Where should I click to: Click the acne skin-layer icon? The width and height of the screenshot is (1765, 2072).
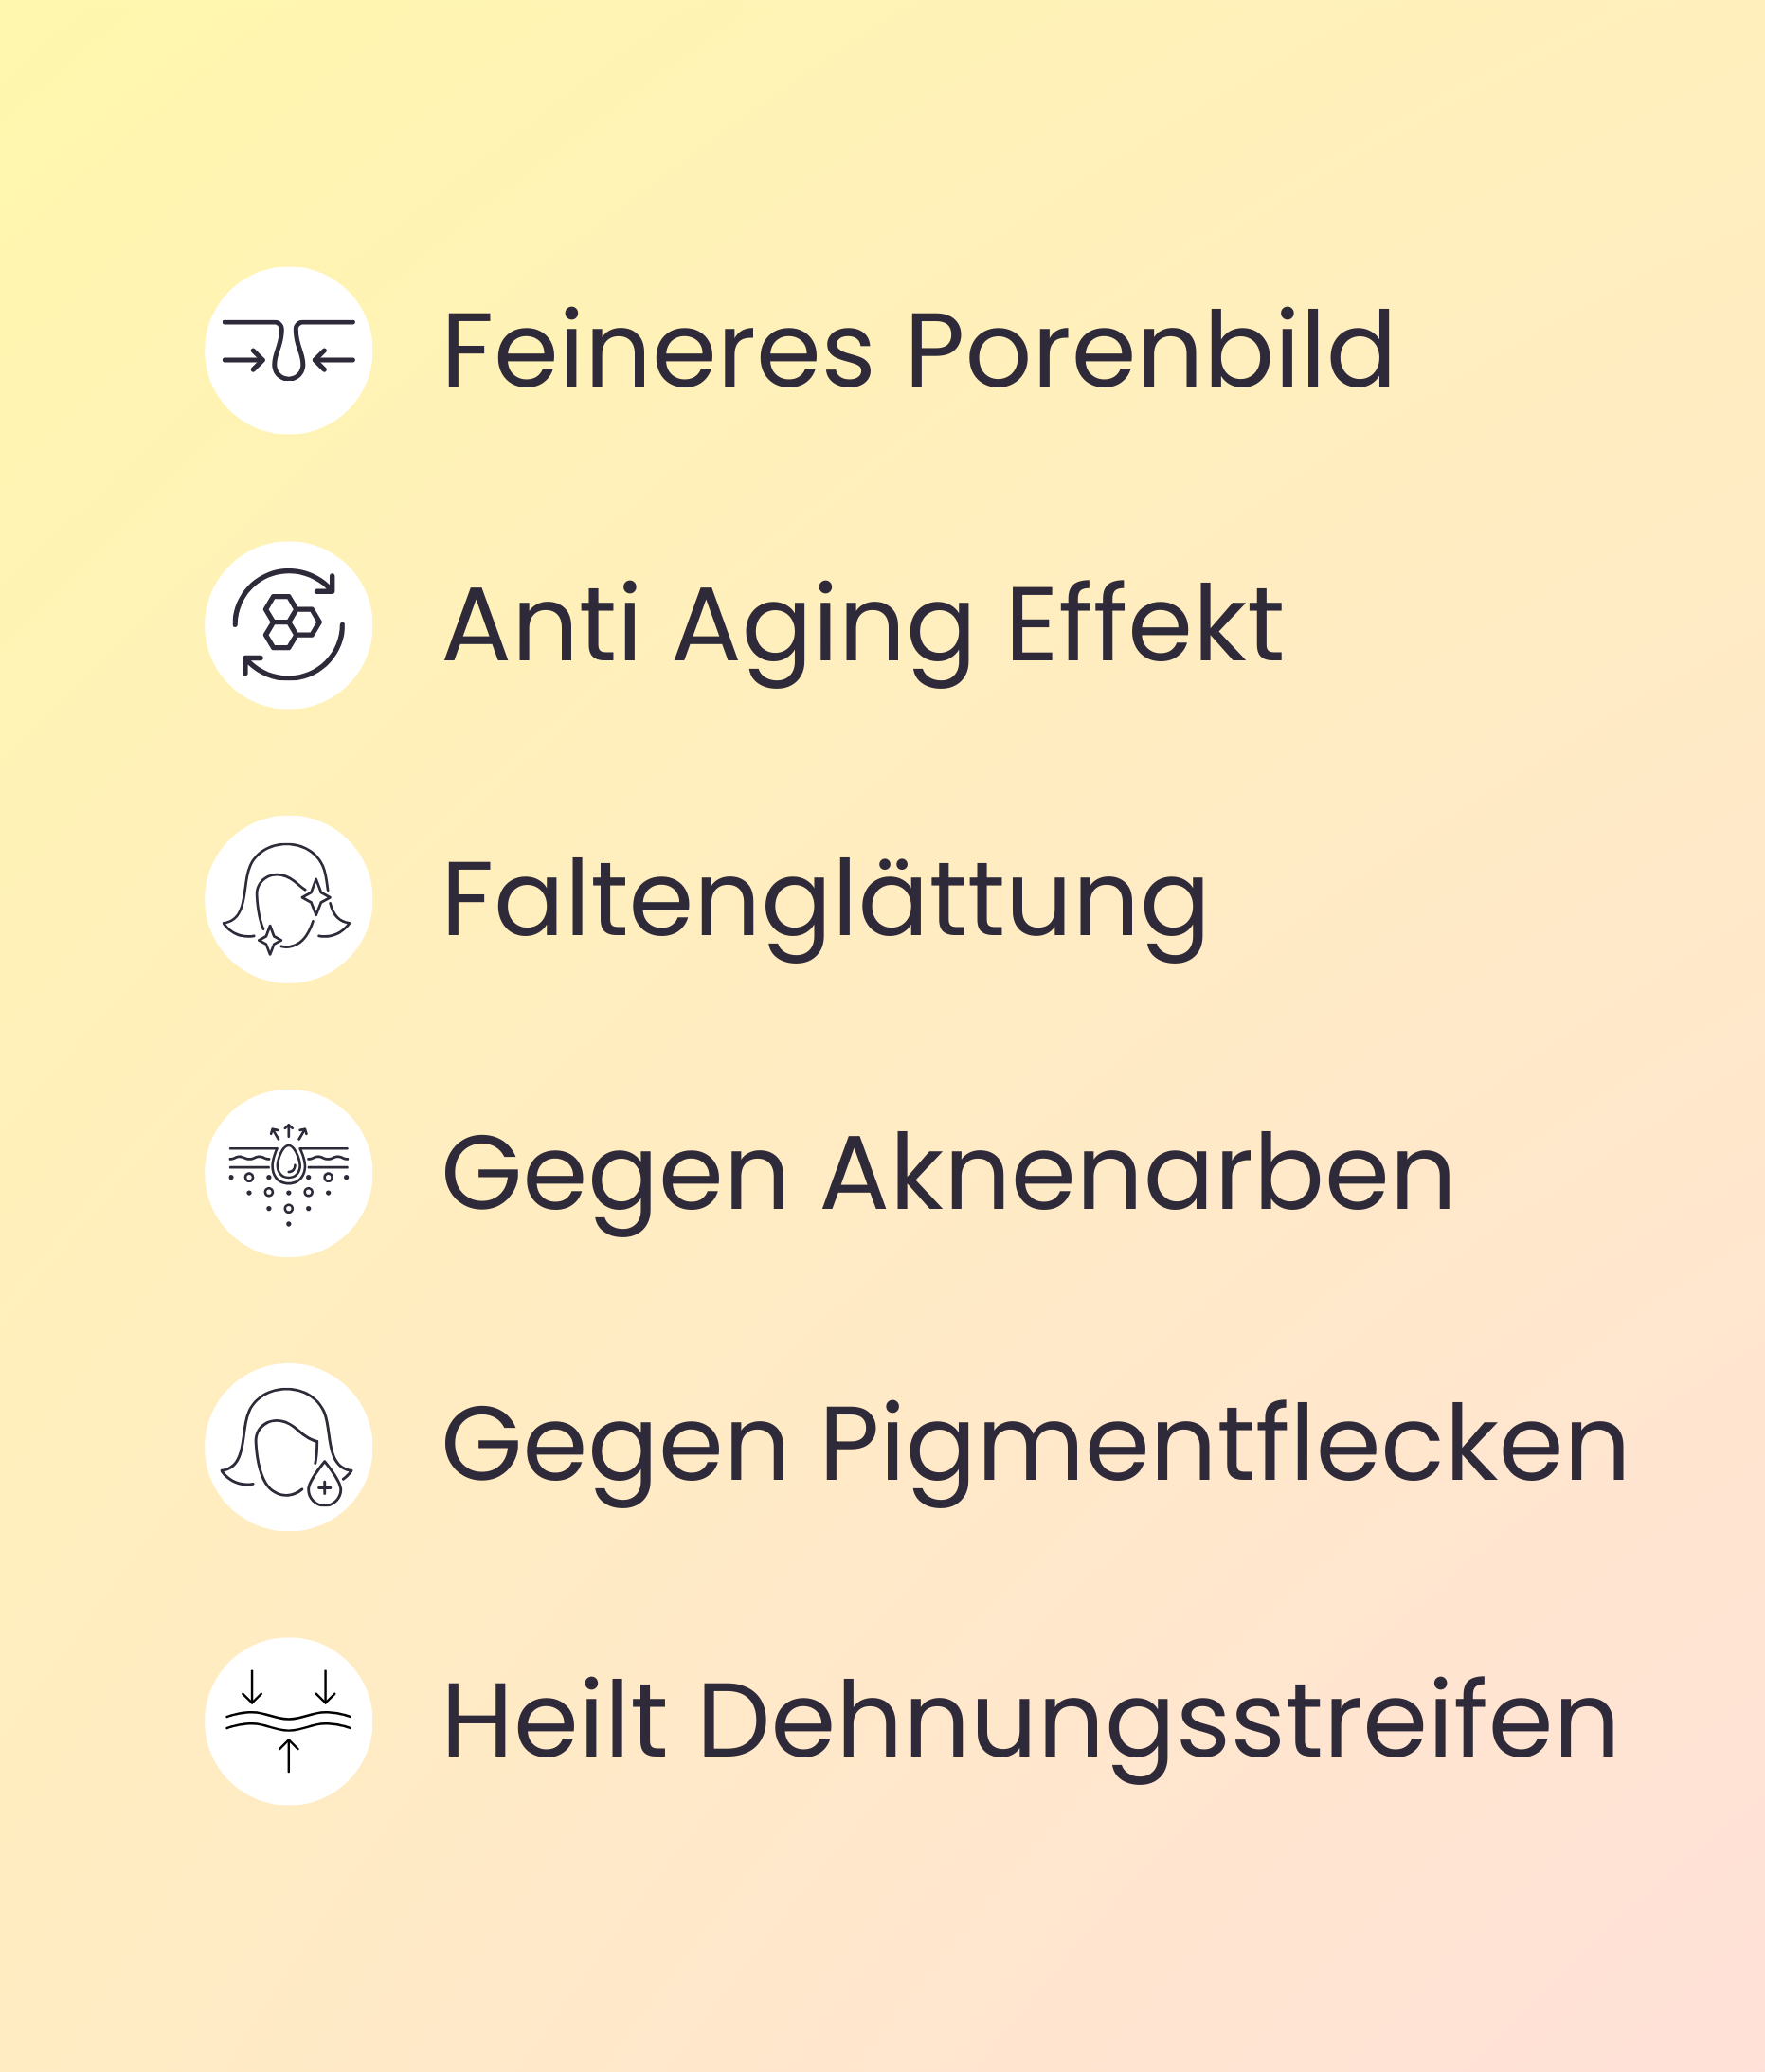pyautogui.click(x=288, y=1173)
